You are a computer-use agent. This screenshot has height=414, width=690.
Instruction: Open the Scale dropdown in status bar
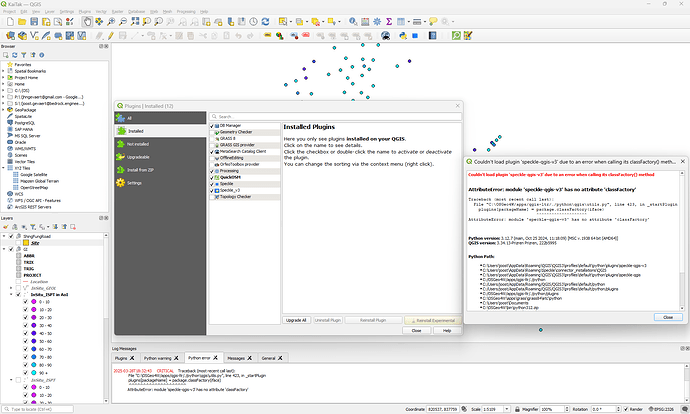coord(507,409)
